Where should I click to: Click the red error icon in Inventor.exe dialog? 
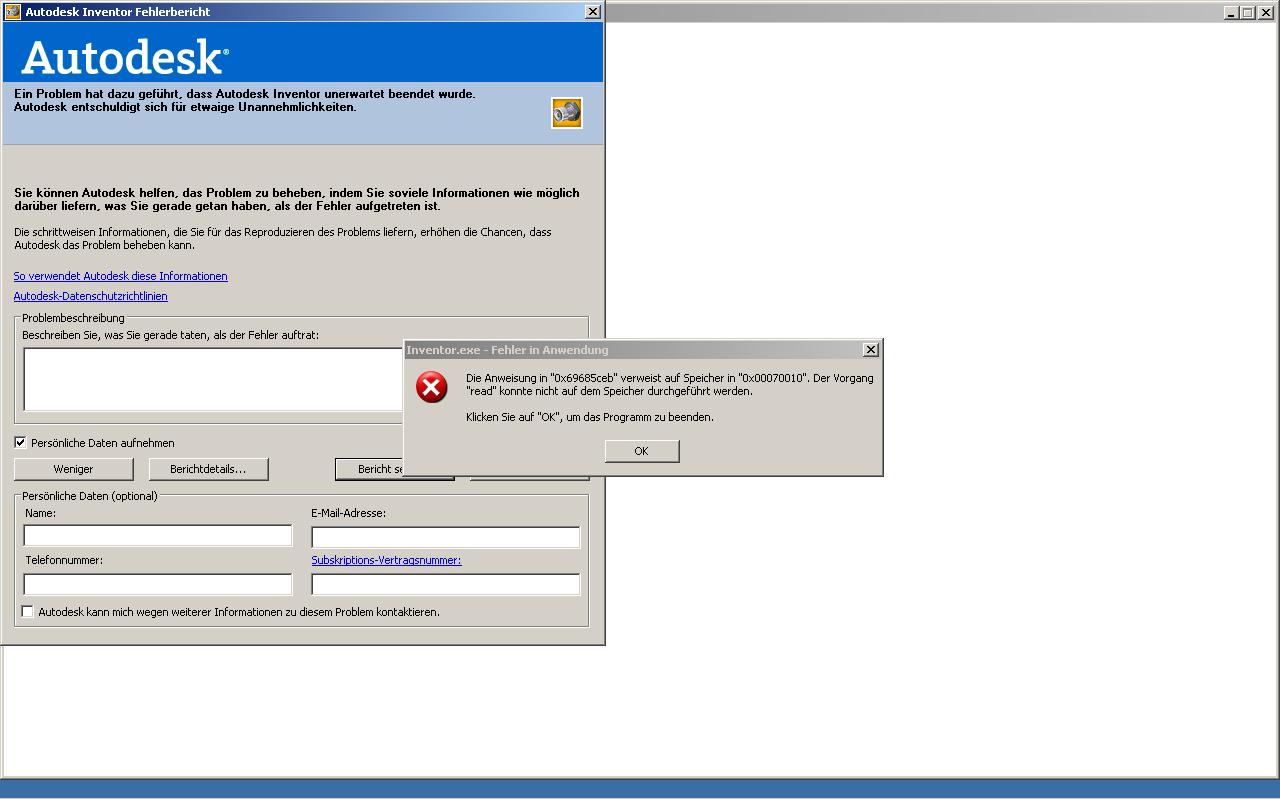(432, 387)
